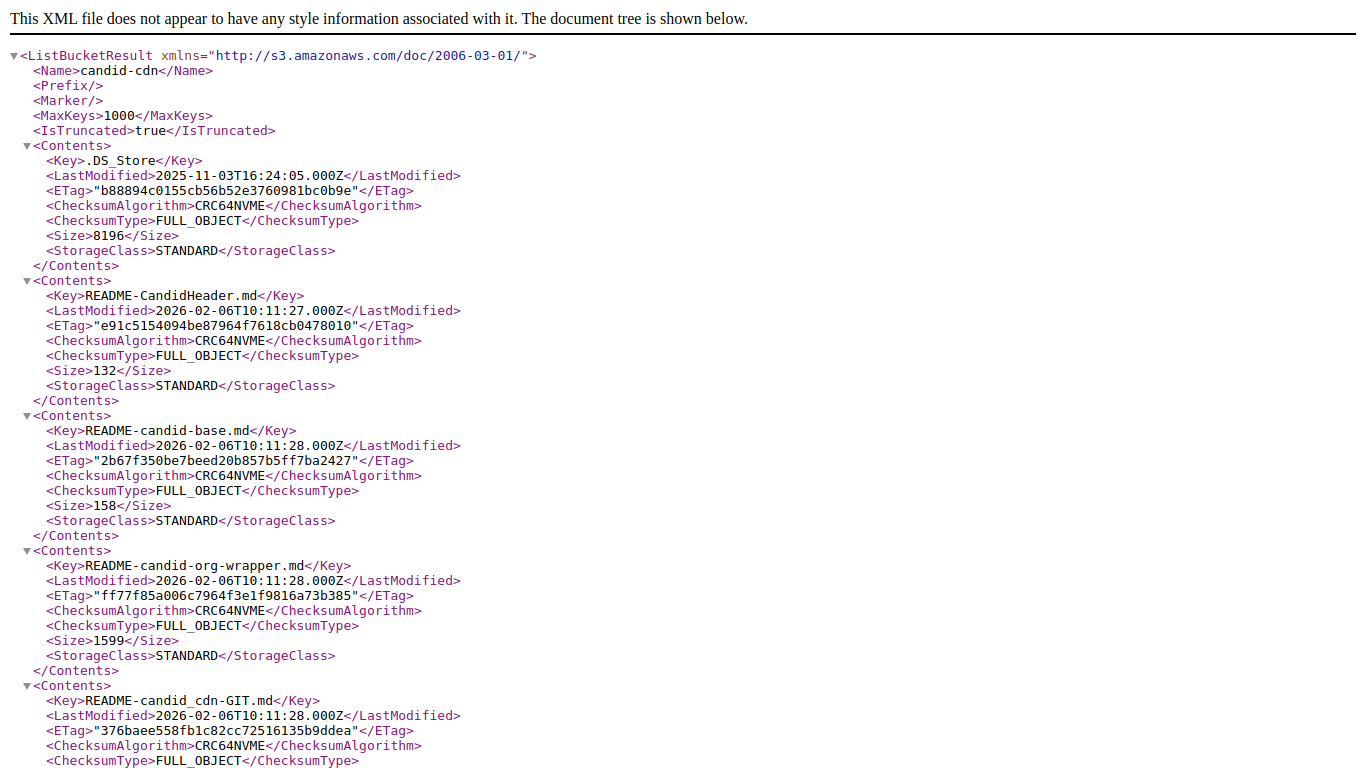Click key README-candid-org-wrapper.md
Screen dimensions: 1366x768
point(194,566)
